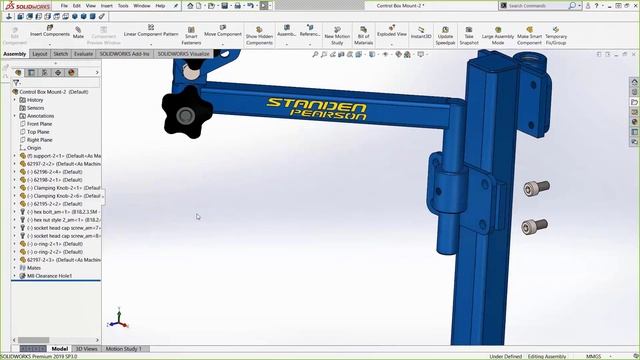Open the File menu
This screenshot has width=640, height=360.
[64, 6]
